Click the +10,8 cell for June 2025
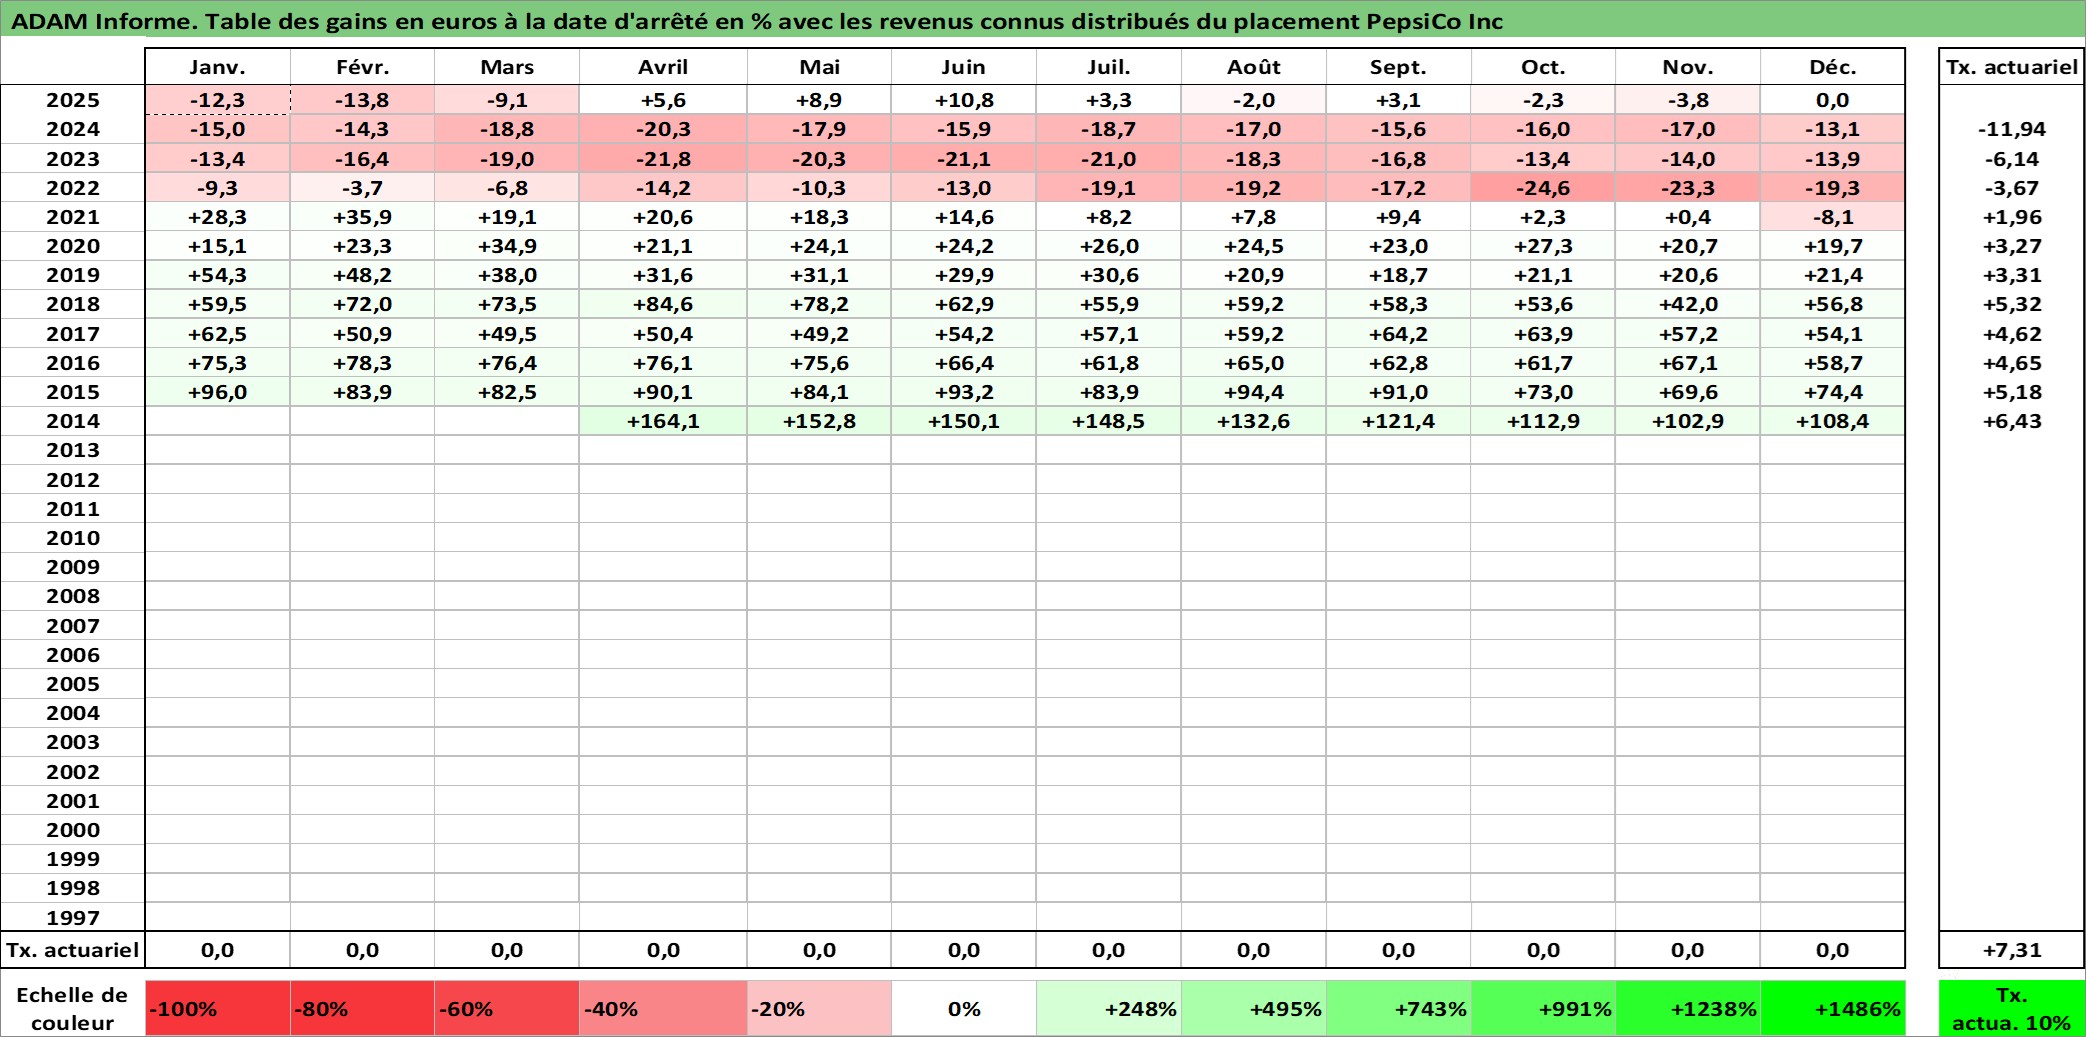The image size is (2086, 1037). 964,100
